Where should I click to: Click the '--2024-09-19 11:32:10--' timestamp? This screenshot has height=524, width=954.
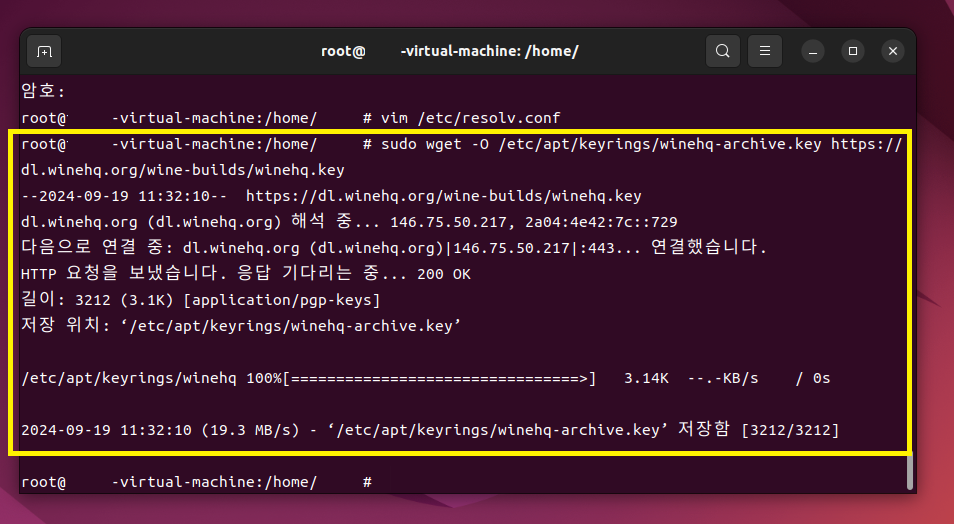point(124,196)
